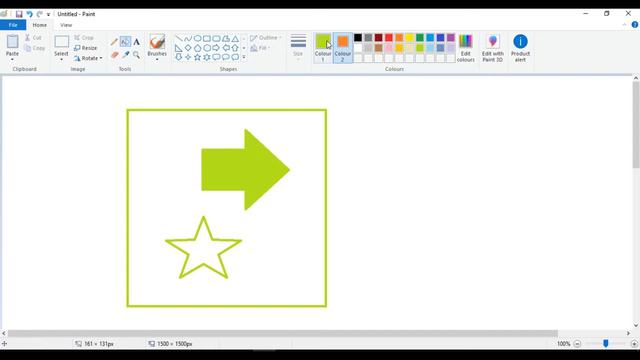This screenshot has width=640, height=360.
Task: Open Customize Quick Access Toolbar arrow
Action: [x=48, y=14]
